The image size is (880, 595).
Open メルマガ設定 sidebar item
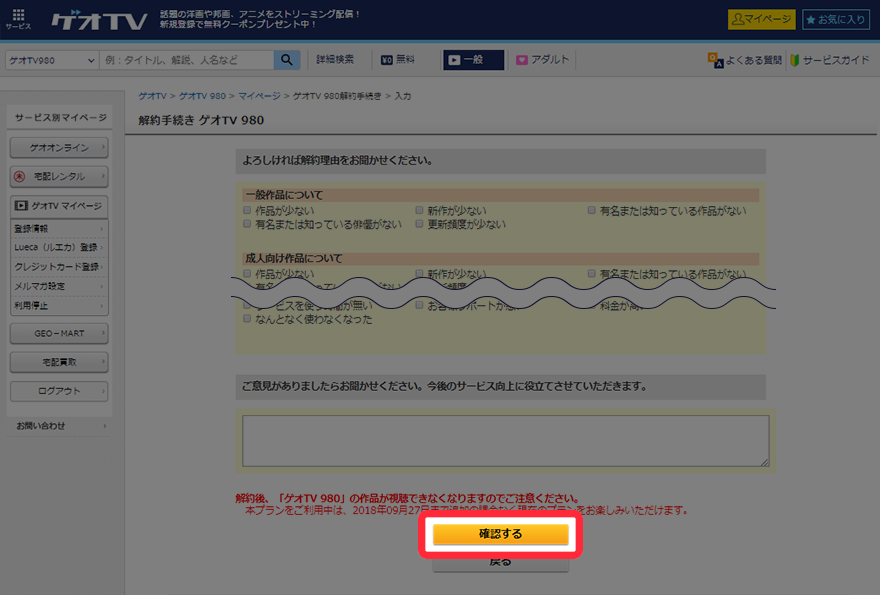point(59,286)
